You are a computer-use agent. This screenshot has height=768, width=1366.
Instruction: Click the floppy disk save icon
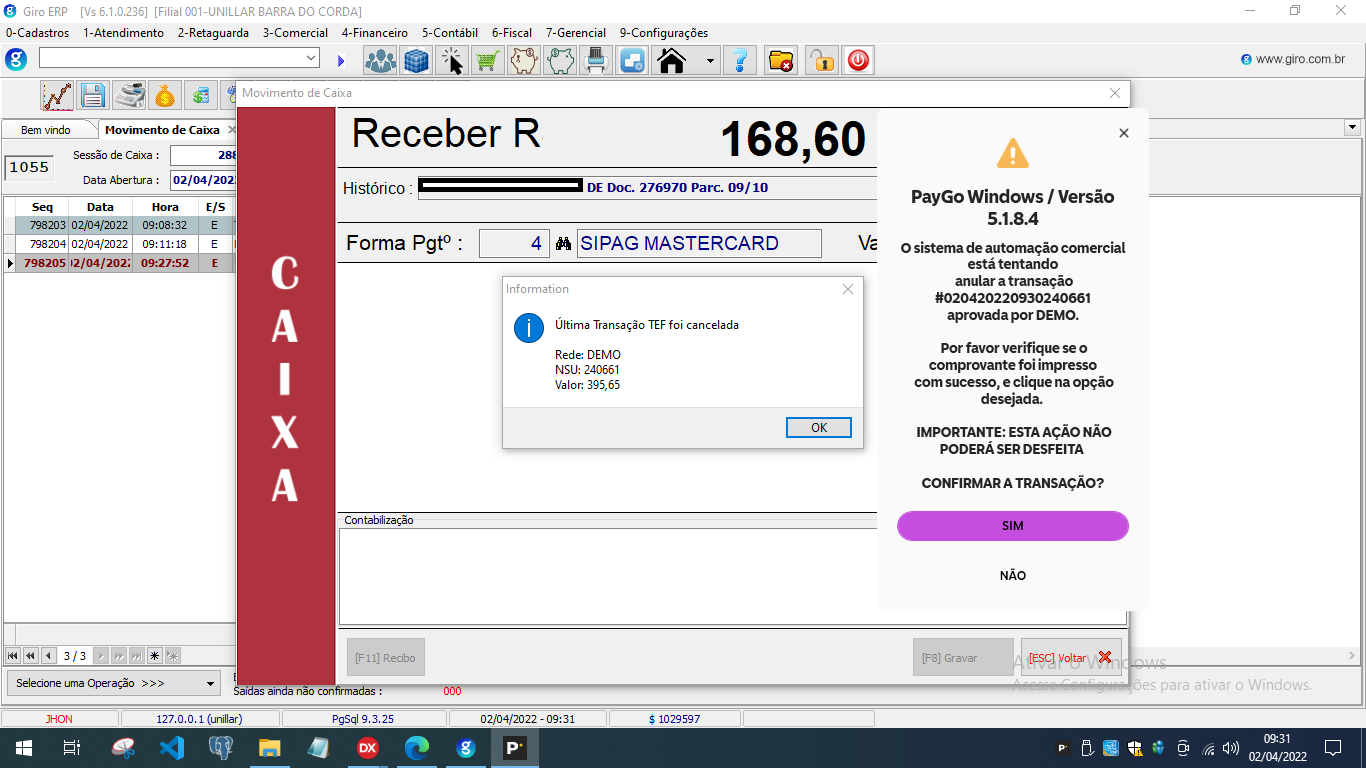(x=93, y=96)
